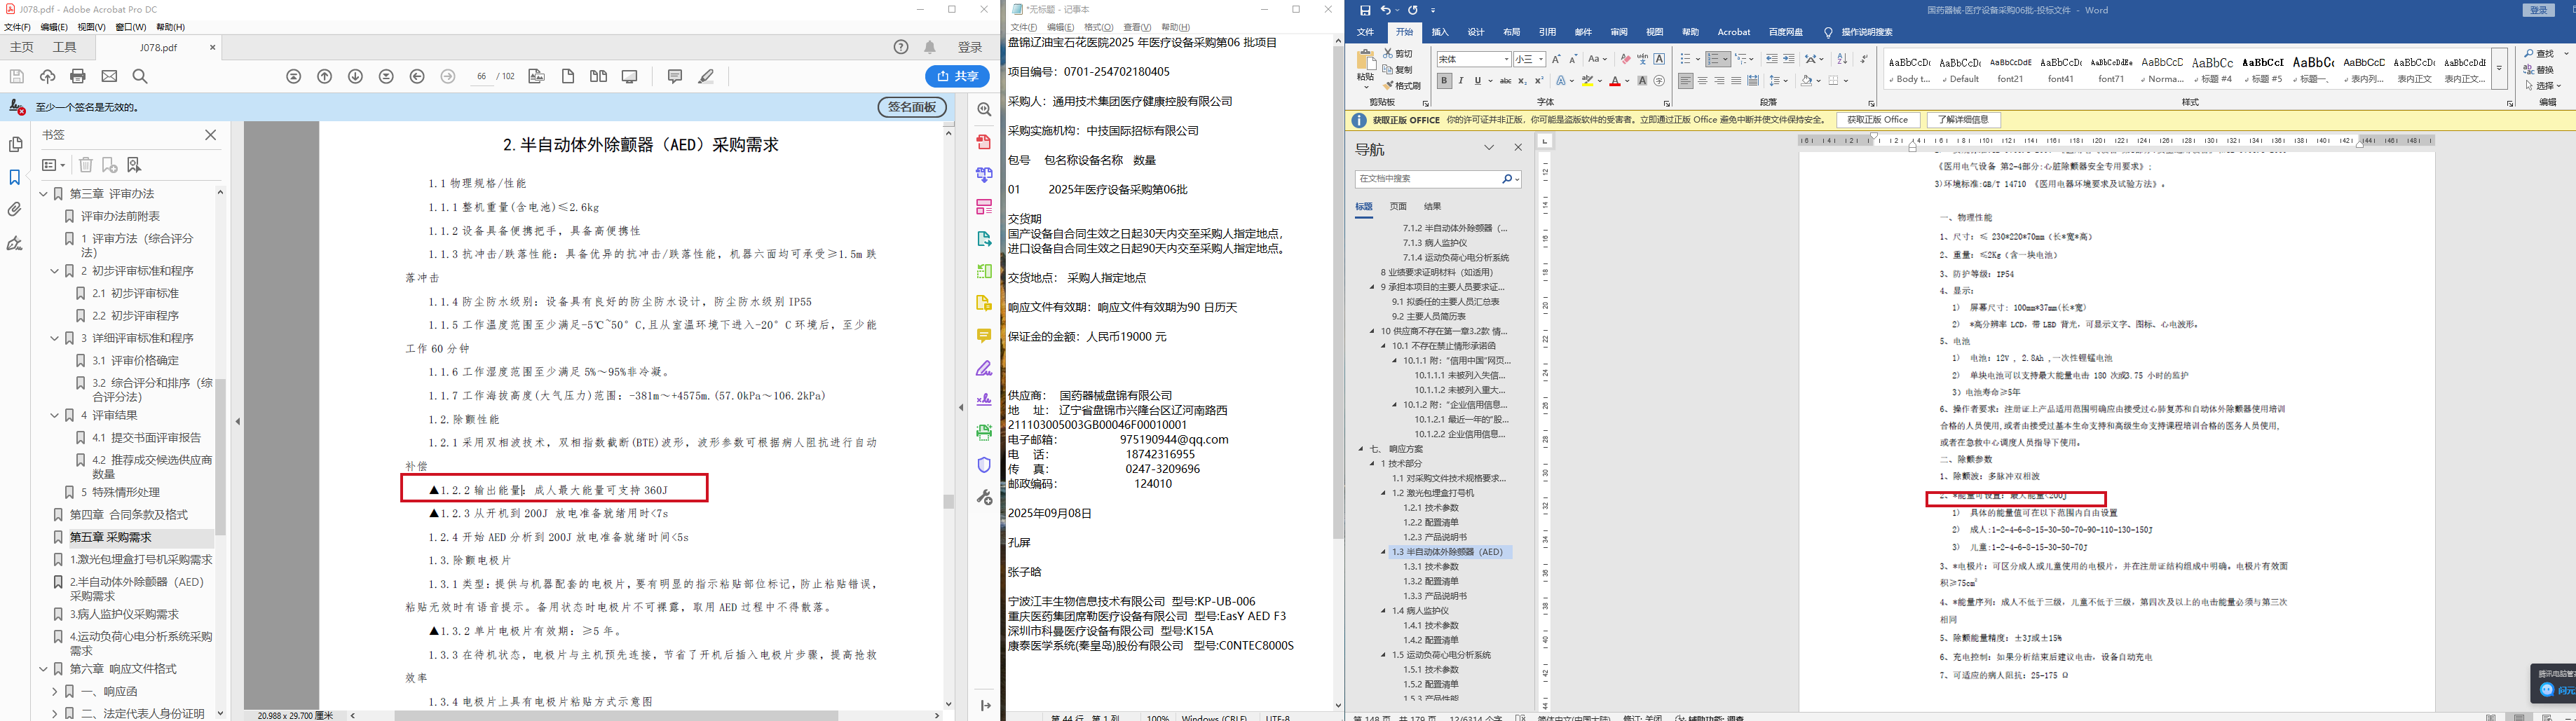Screen dimensions: 2576x721
Task: Switch to 插入 ribbon tab in Word
Action: pos(1440,32)
